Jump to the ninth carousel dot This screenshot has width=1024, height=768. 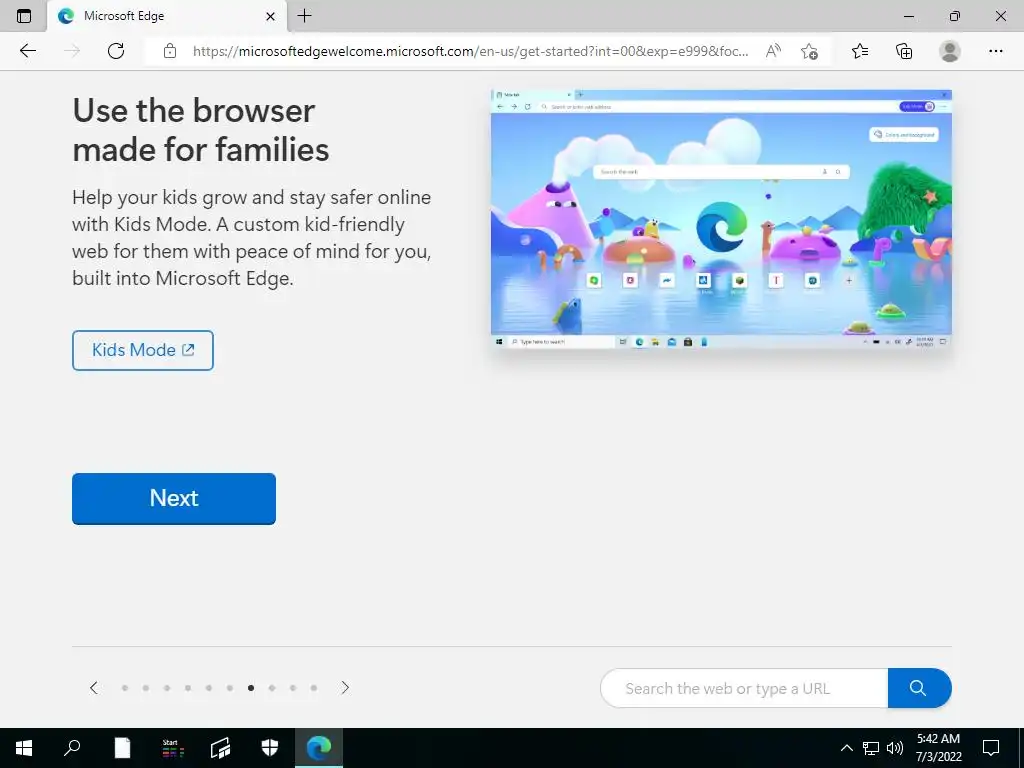(x=293, y=688)
